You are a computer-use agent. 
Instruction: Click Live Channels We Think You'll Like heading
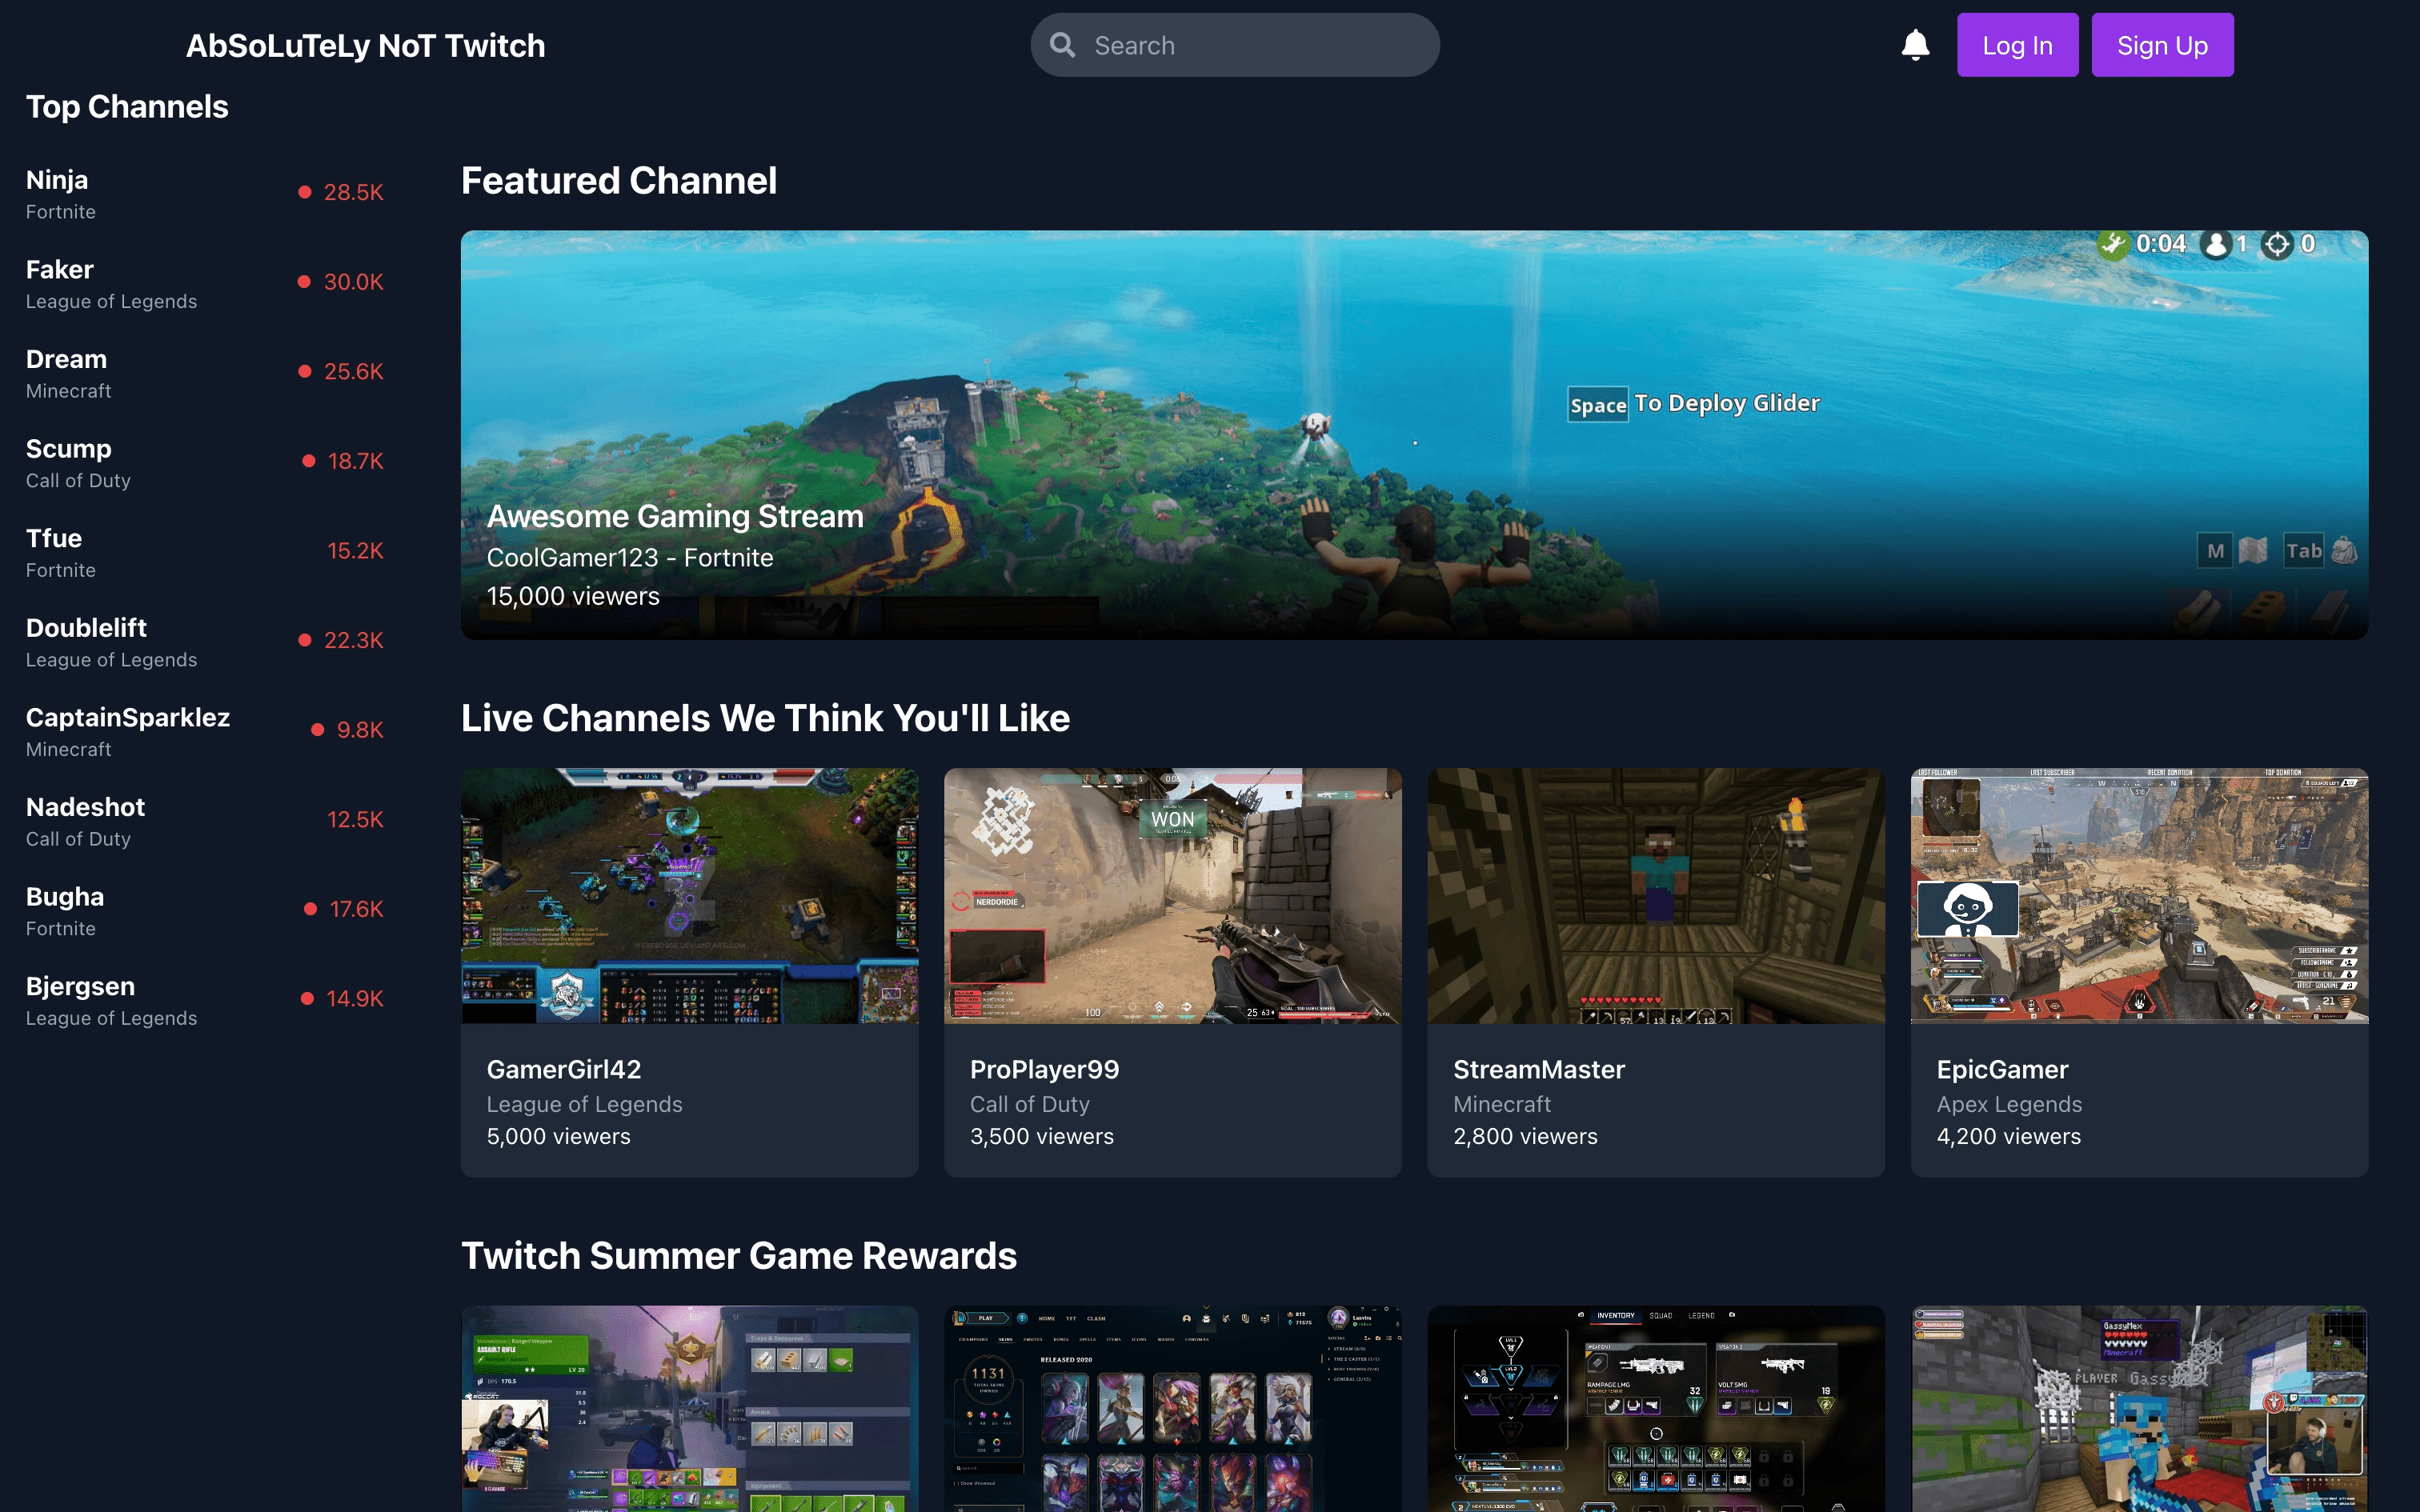click(x=765, y=718)
